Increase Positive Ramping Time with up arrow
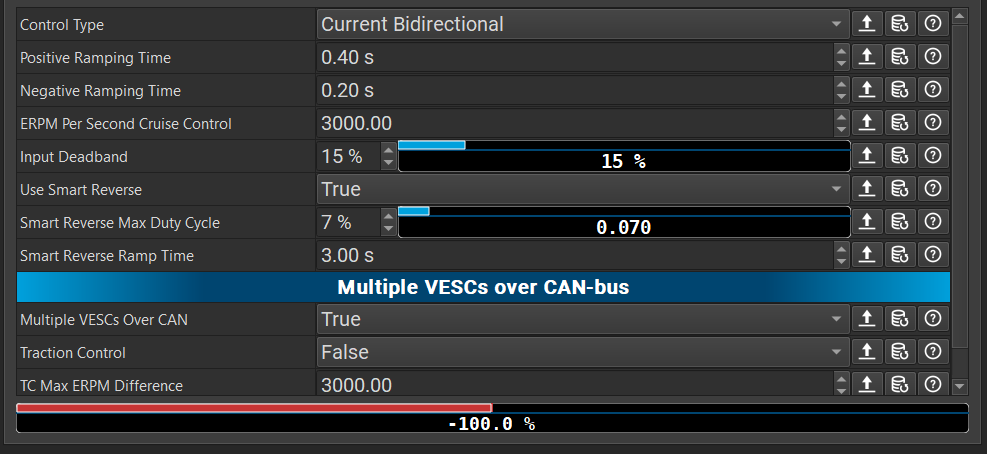Image resolution: width=987 pixels, height=454 pixels. [840, 51]
